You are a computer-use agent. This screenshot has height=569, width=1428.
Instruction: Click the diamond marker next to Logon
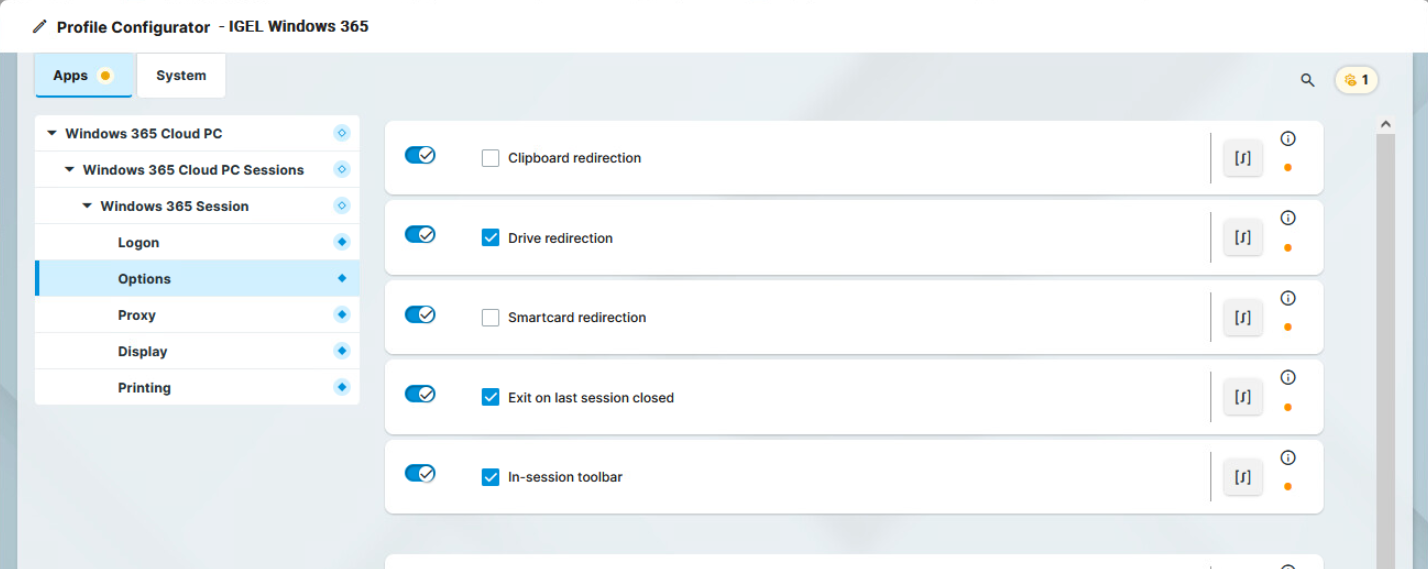point(342,242)
